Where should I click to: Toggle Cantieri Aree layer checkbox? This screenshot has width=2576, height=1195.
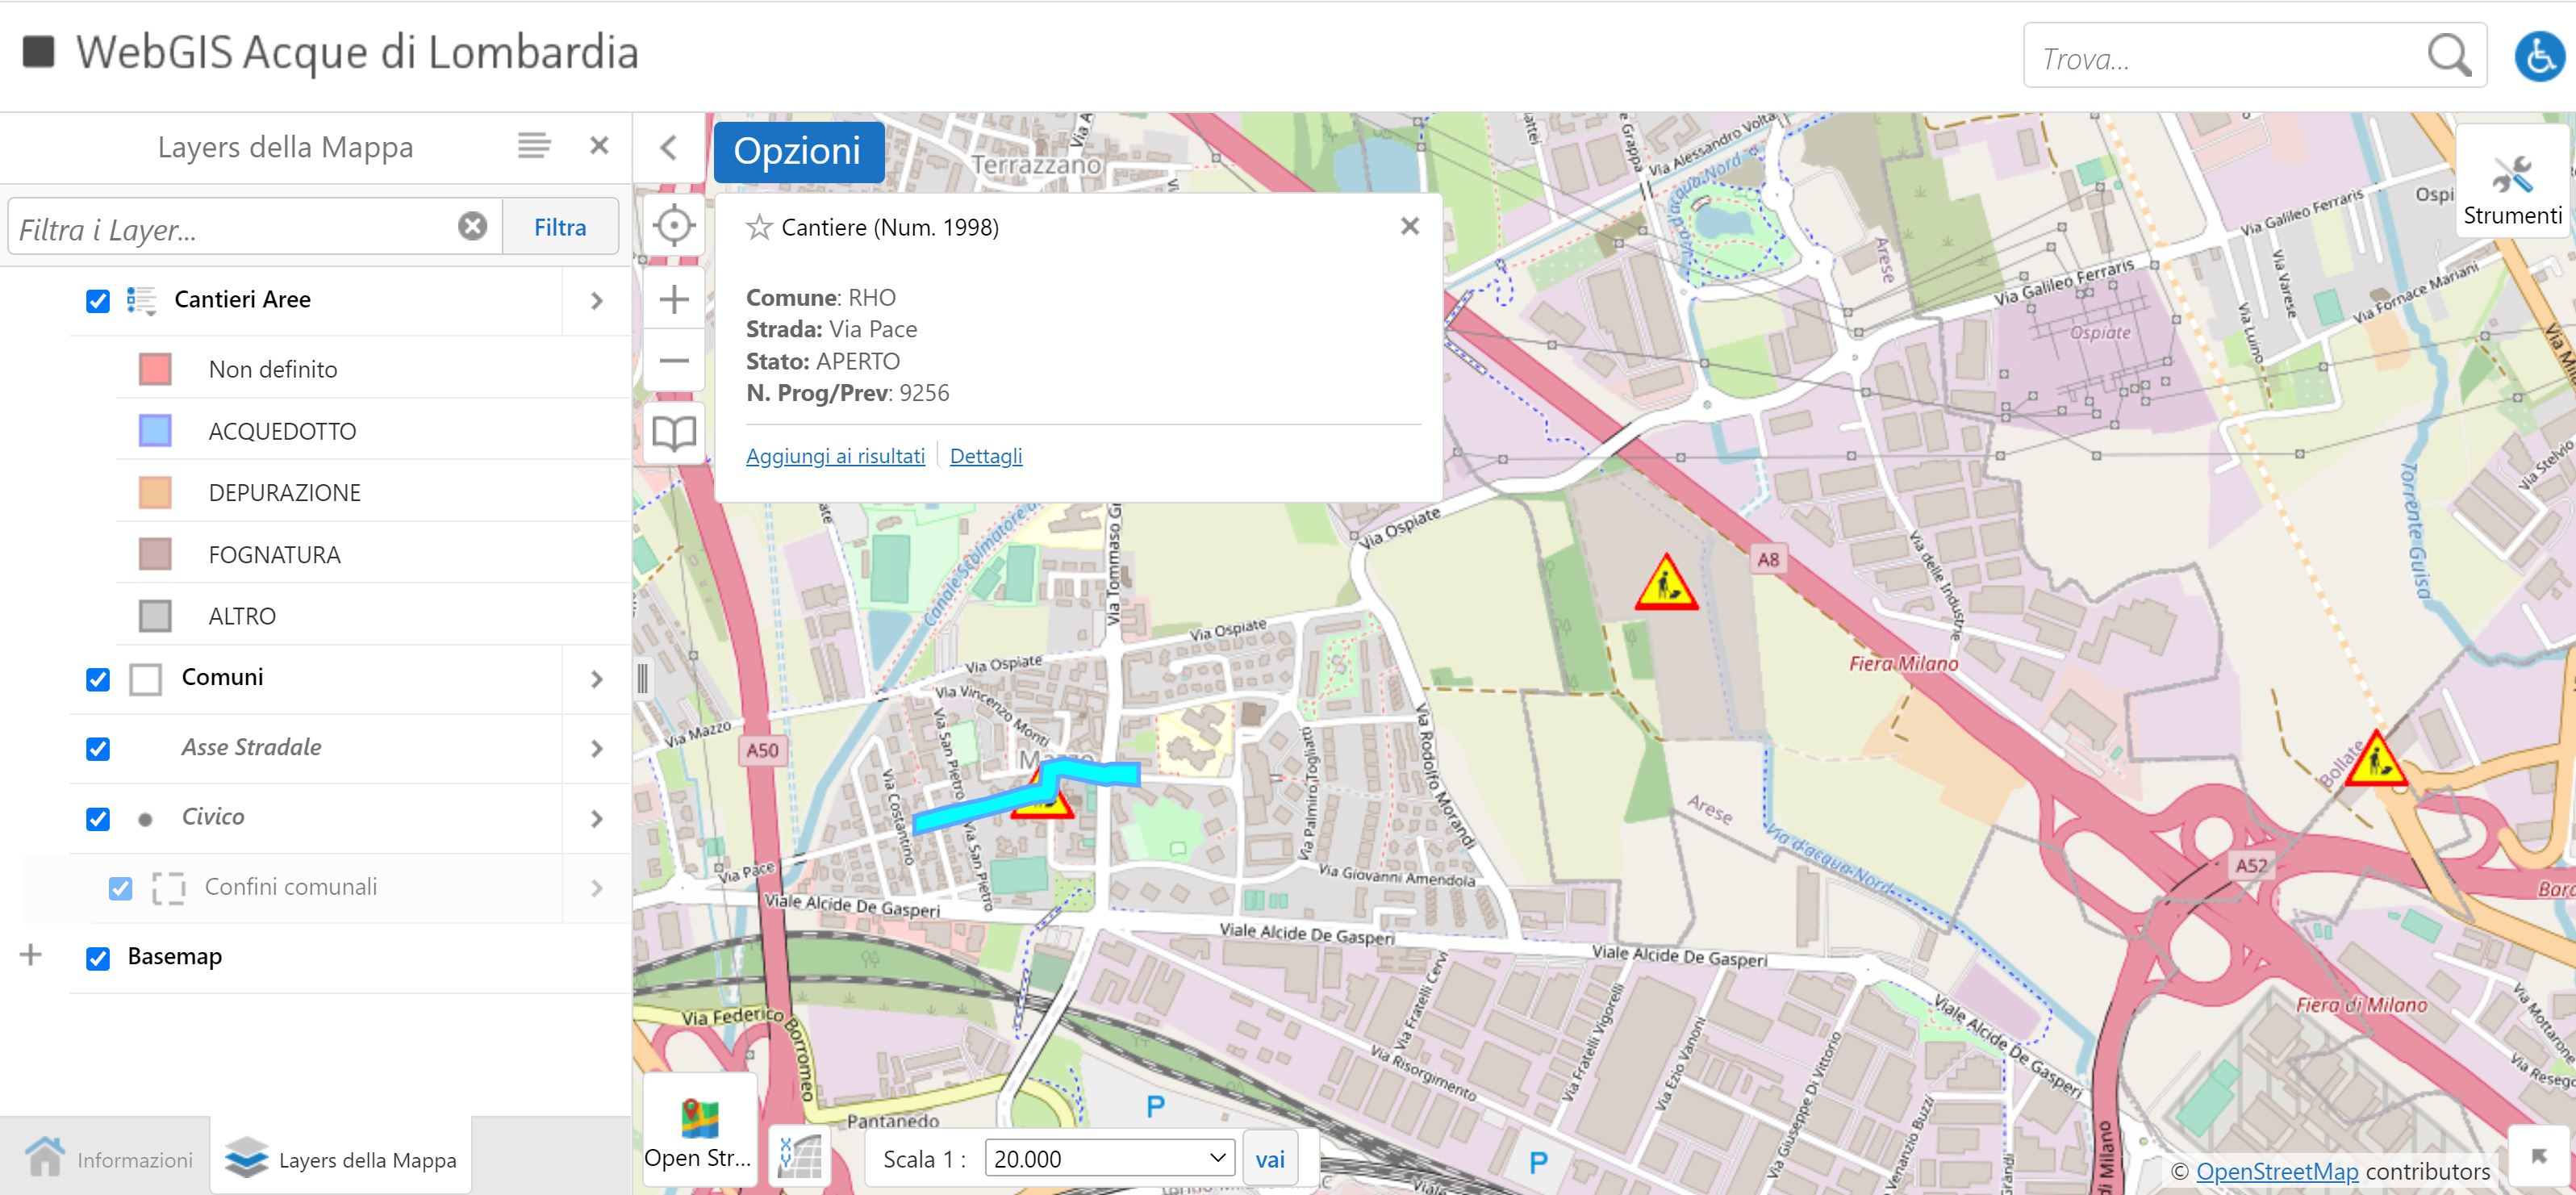coord(98,301)
